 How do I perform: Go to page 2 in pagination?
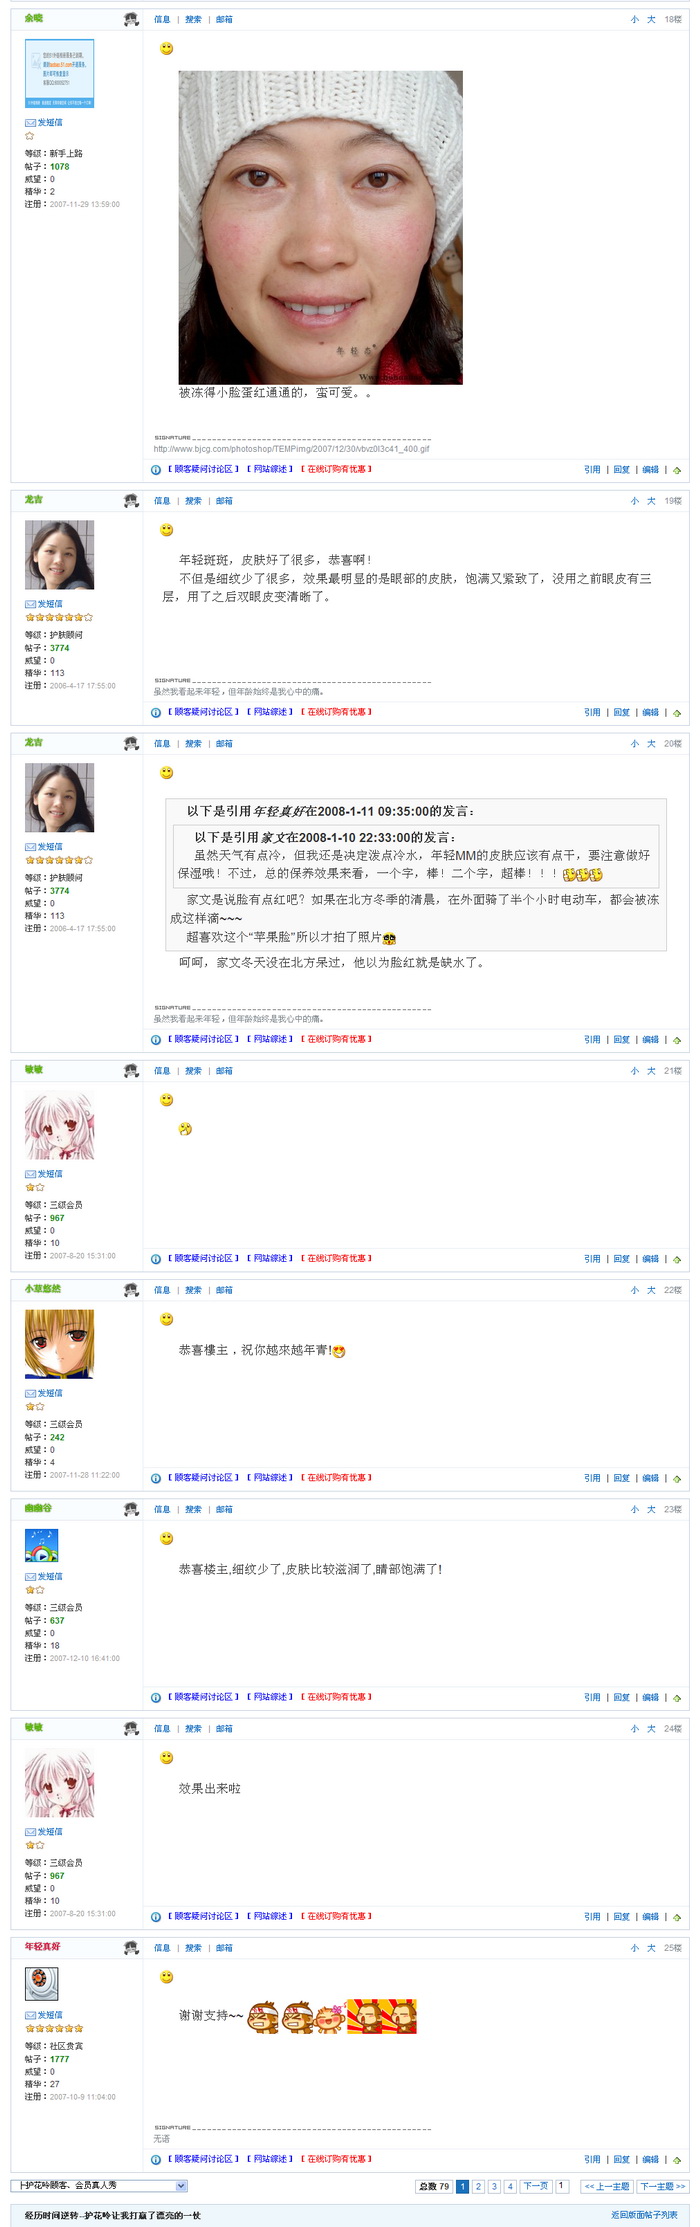478,2186
